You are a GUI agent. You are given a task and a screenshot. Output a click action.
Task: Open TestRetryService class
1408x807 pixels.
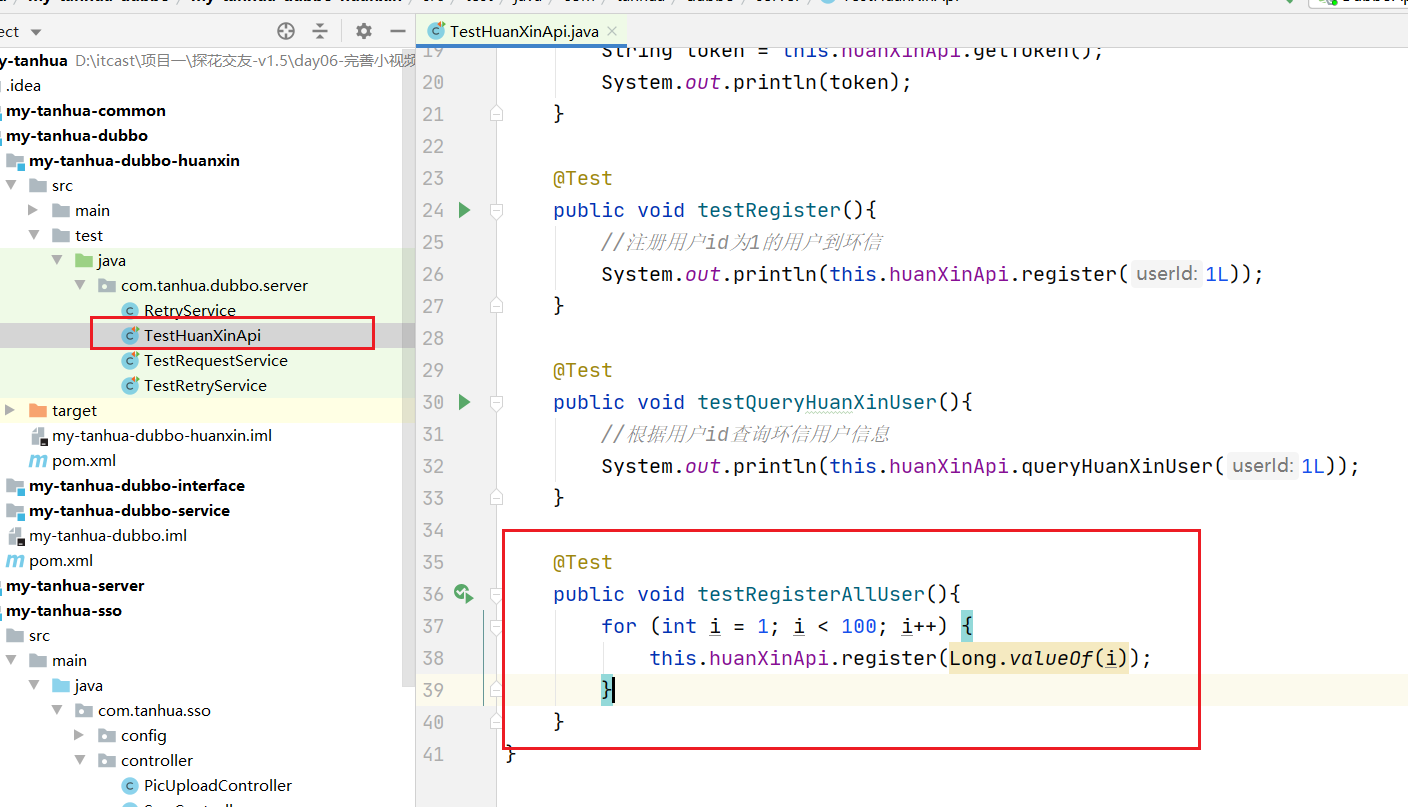click(x=205, y=385)
